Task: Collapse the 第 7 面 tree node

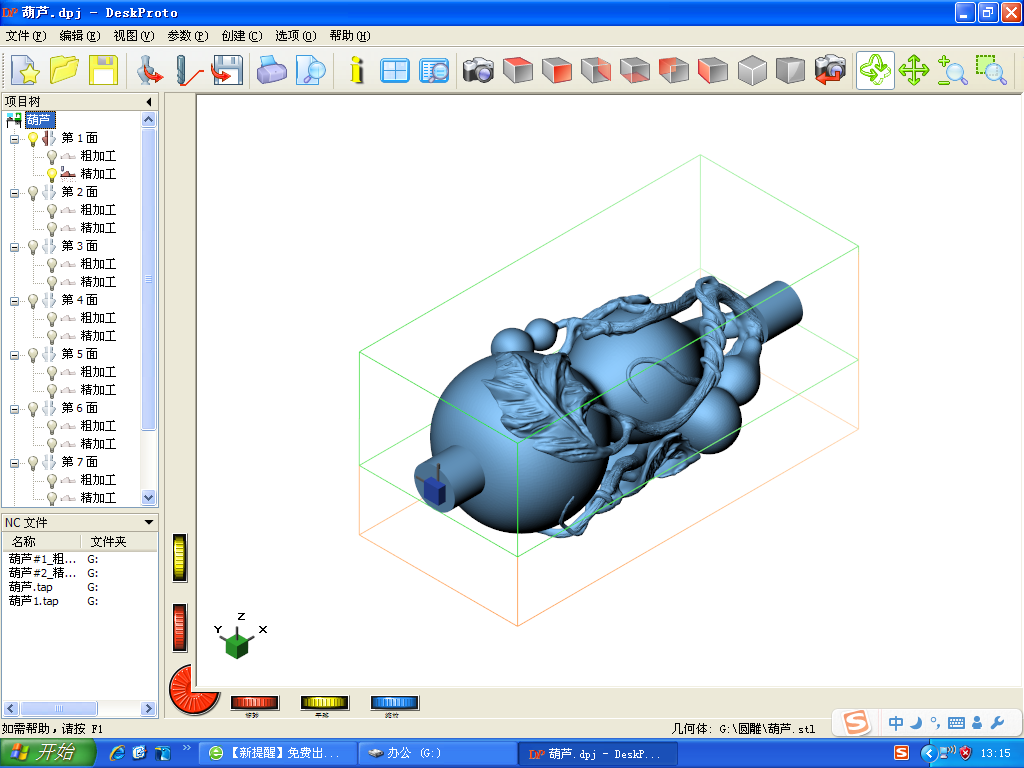Action: pyautogui.click(x=14, y=464)
